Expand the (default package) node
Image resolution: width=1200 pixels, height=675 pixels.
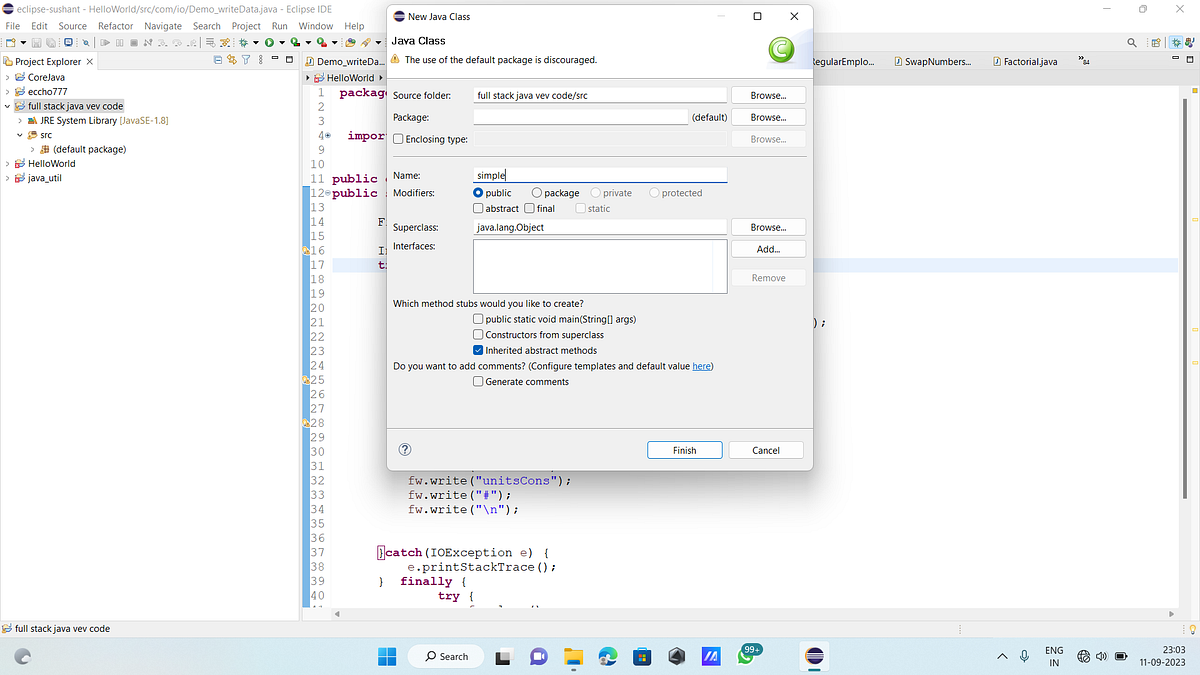(x=32, y=149)
